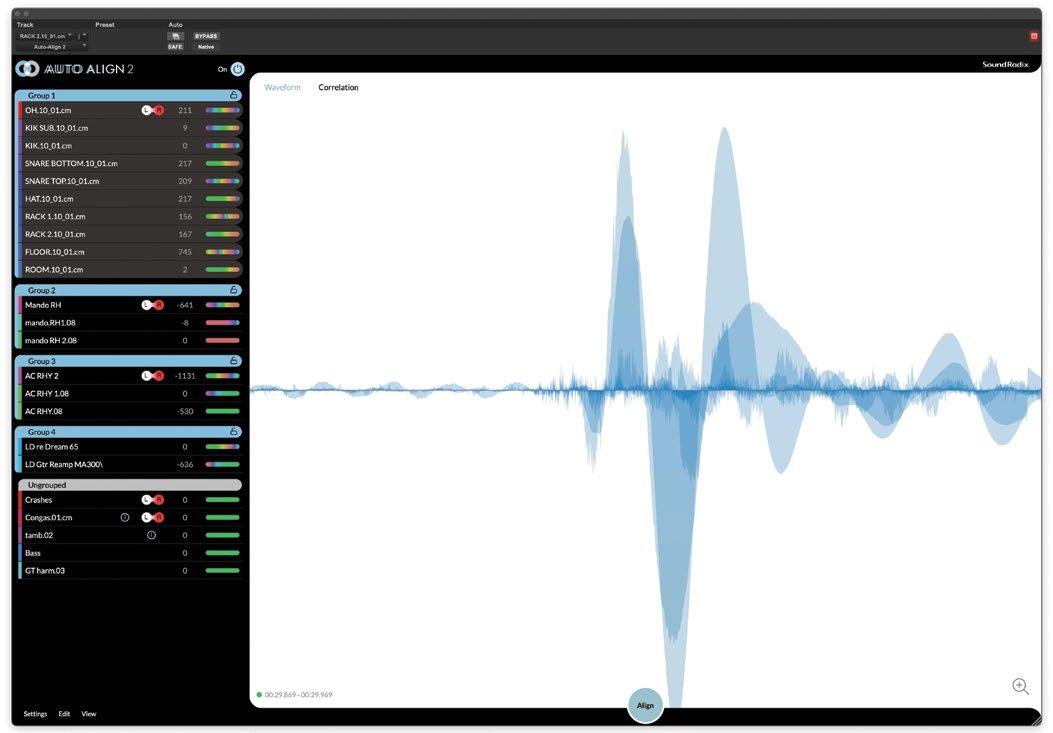
Task: Toggle L/R channel switch for OH.10_01.cm
Action: coord(152,110)
